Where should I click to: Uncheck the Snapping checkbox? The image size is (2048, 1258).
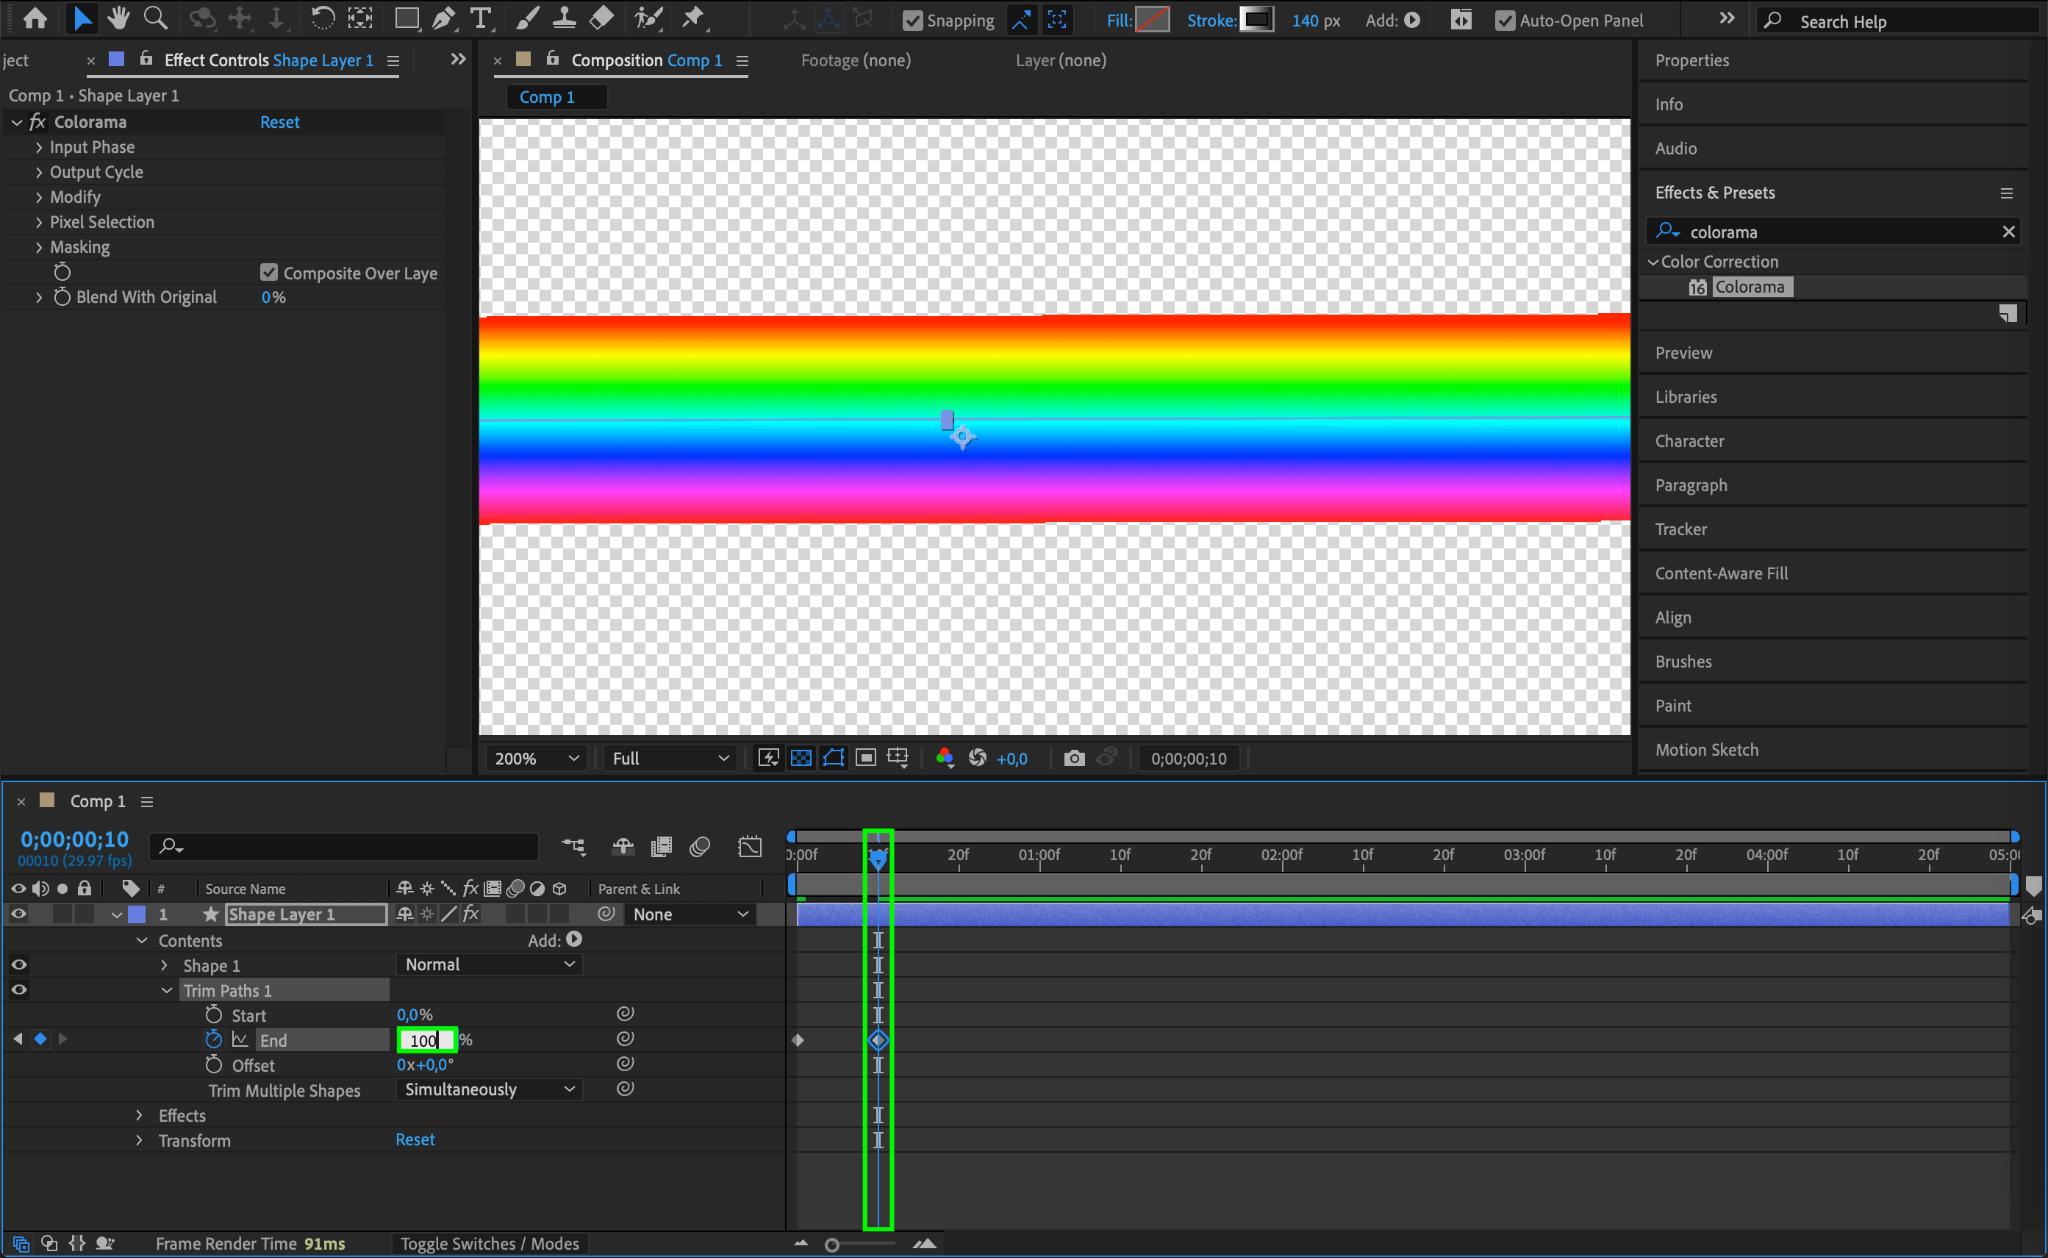coord(912,20)
